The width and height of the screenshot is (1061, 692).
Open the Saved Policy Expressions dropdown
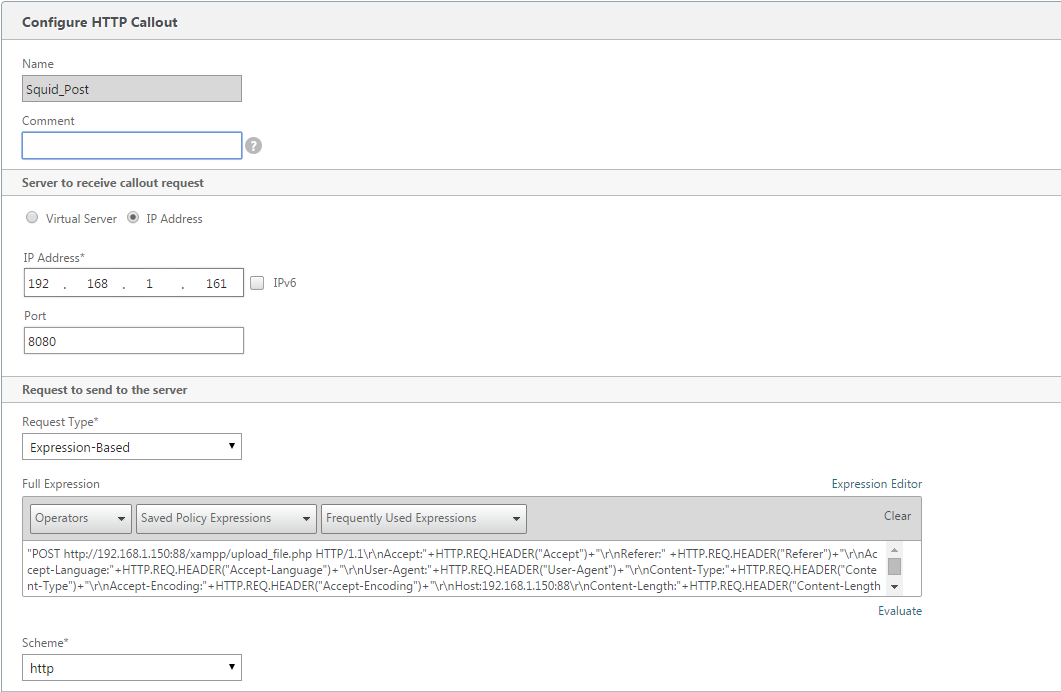[226, 518]
